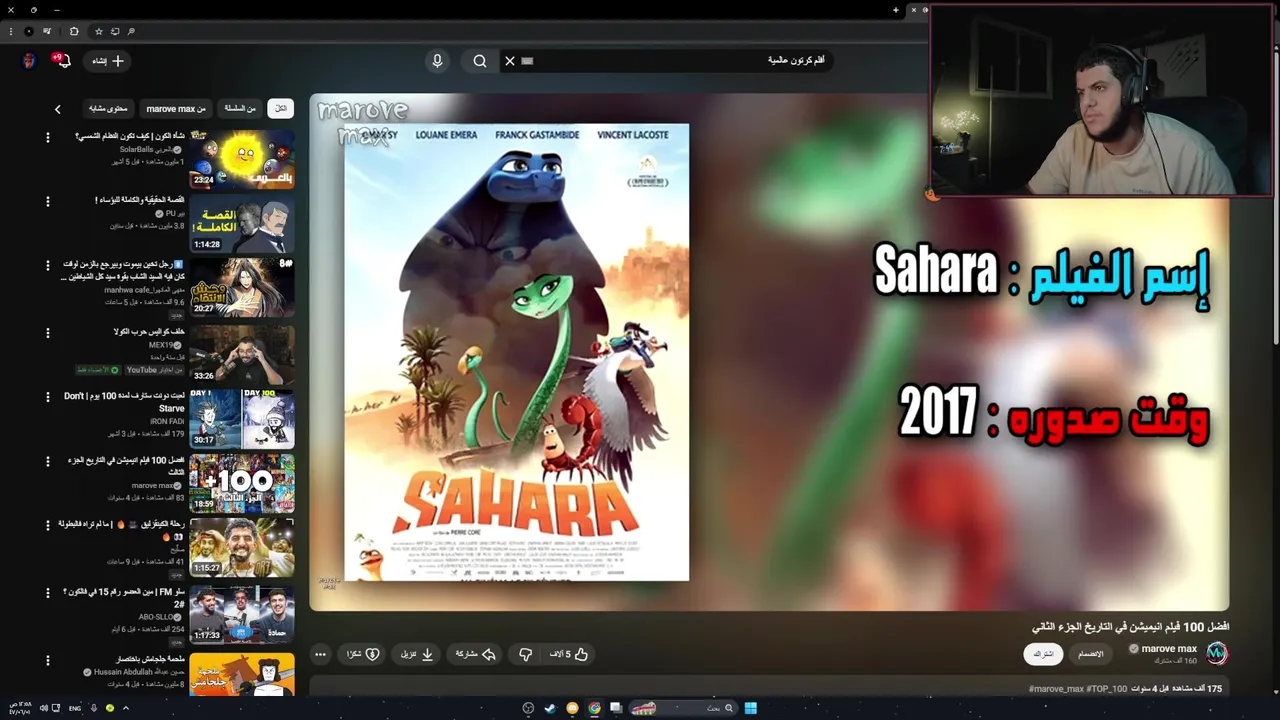This screenshot has height=720, width=1280.
Task: Open the marove max channel avatar
Action: (1216, 653)
